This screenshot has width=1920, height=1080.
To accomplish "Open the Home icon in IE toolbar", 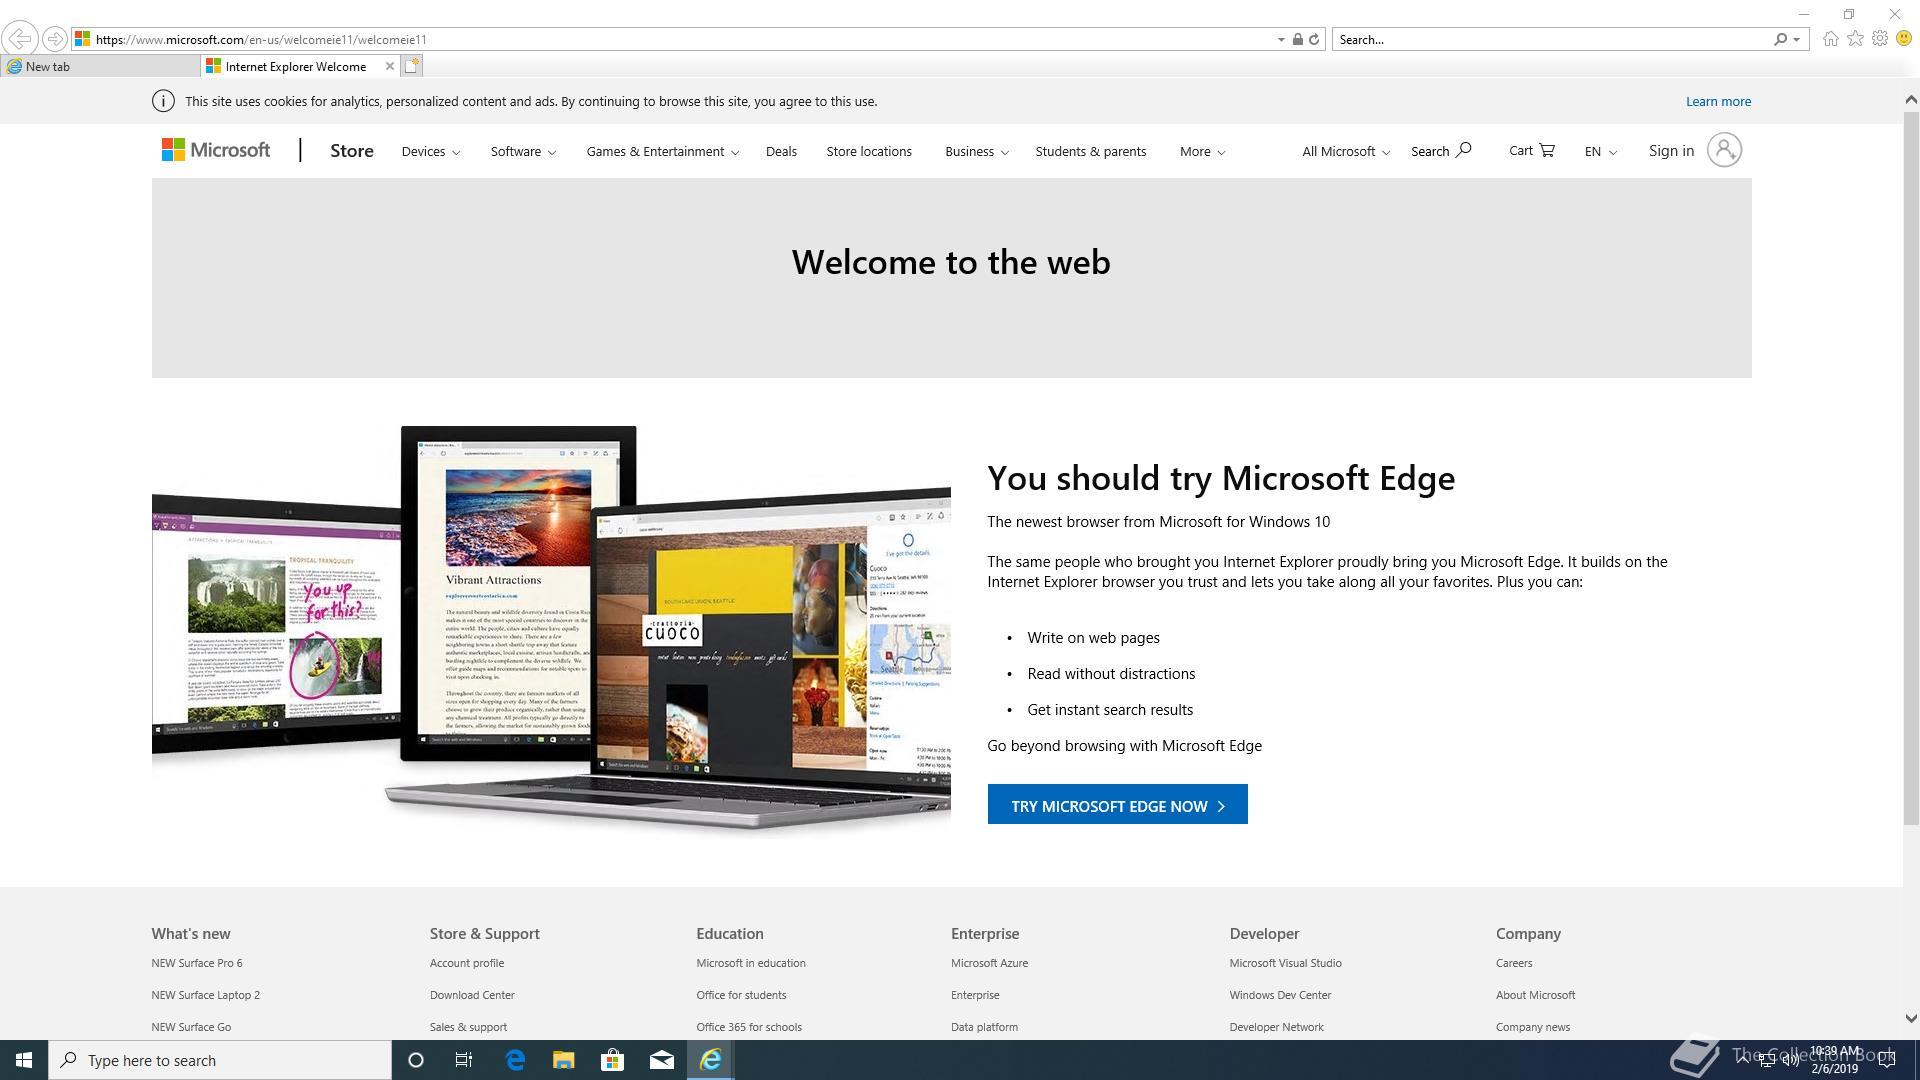I will 1830,39.
